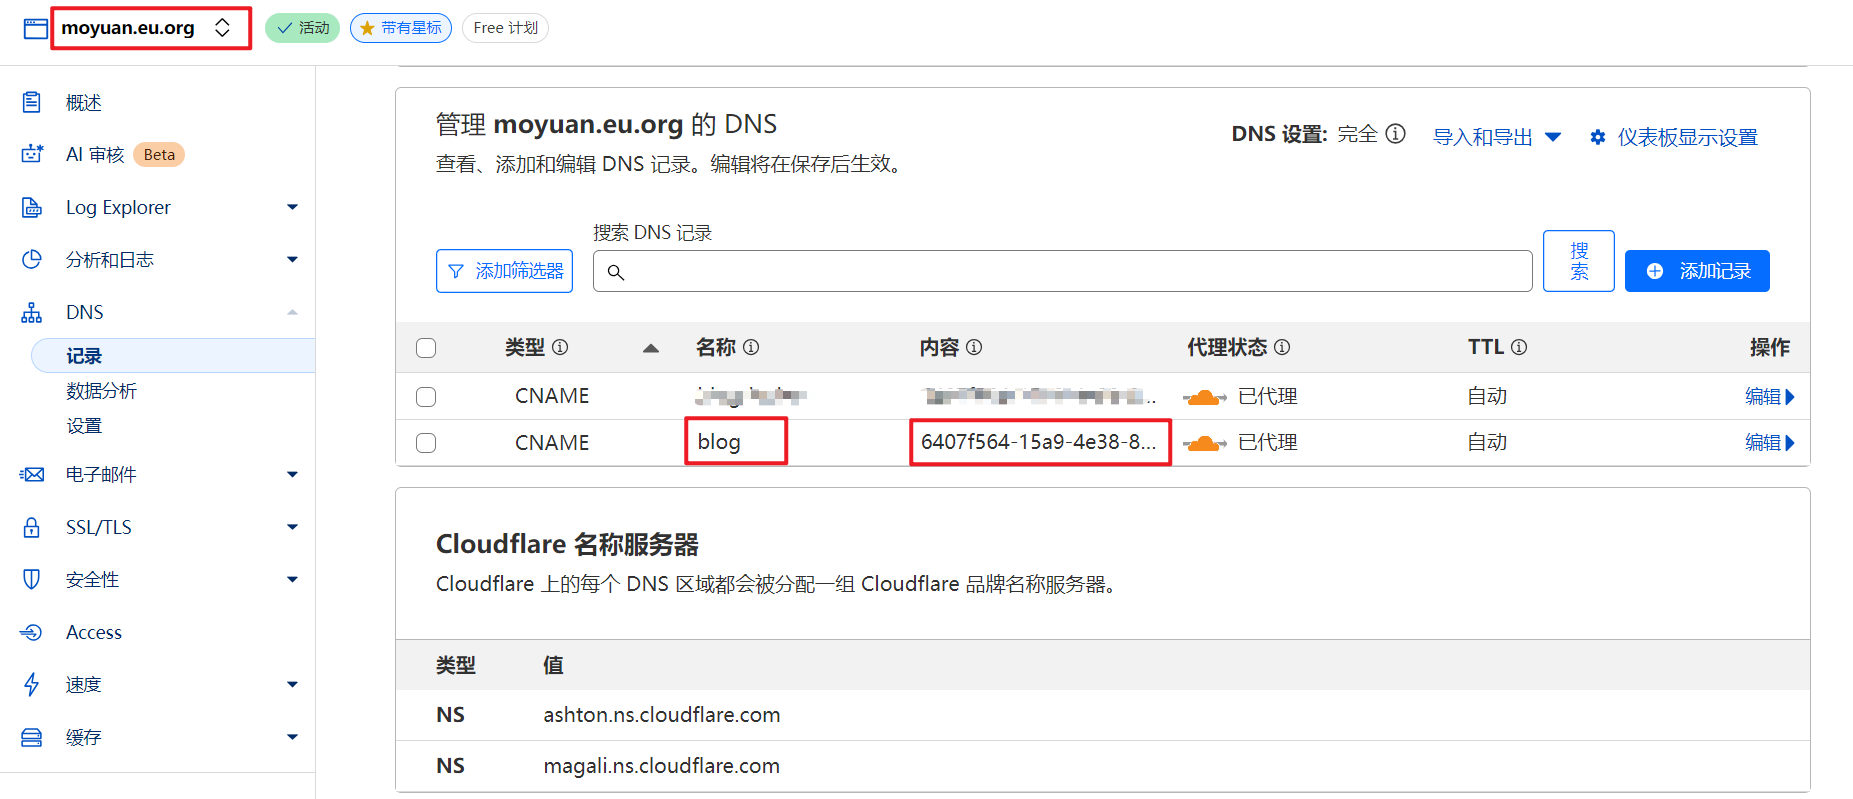Screen dimensions: 1853x799
Task: Click the Overview (概述) clipboard icon
Action: tap(32, 102)
